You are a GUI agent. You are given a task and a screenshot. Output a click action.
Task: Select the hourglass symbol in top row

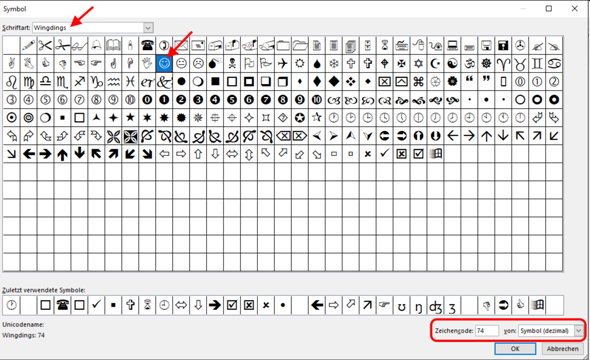point(385,46)
